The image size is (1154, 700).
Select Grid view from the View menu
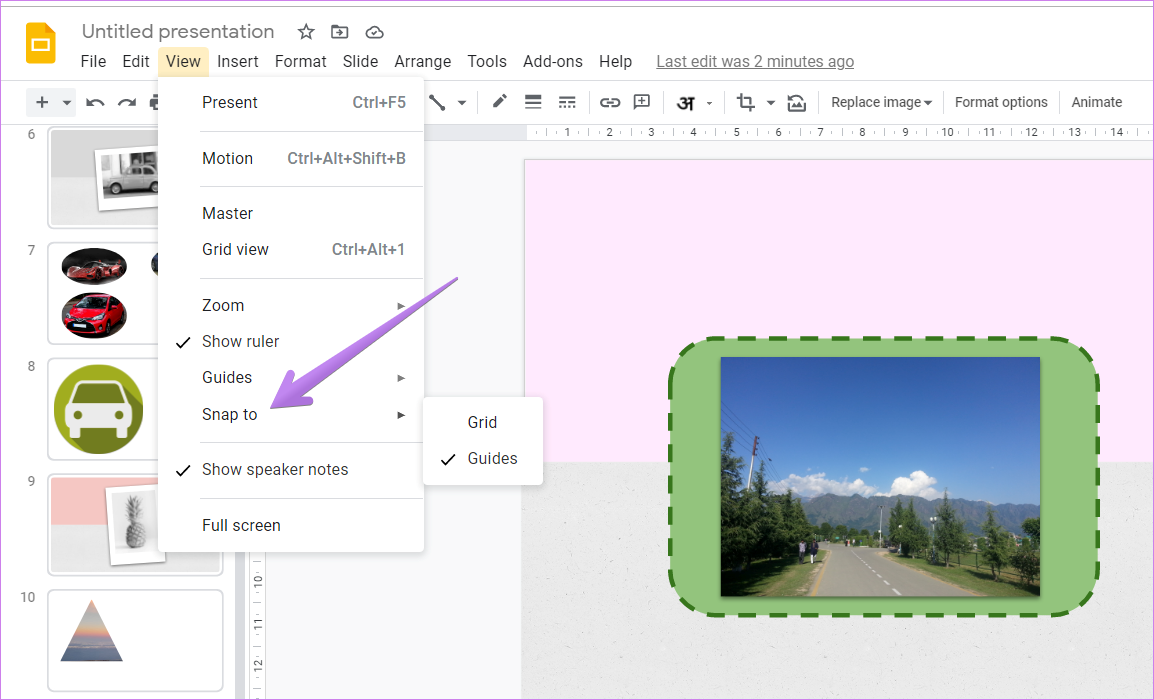pos(235,249)
